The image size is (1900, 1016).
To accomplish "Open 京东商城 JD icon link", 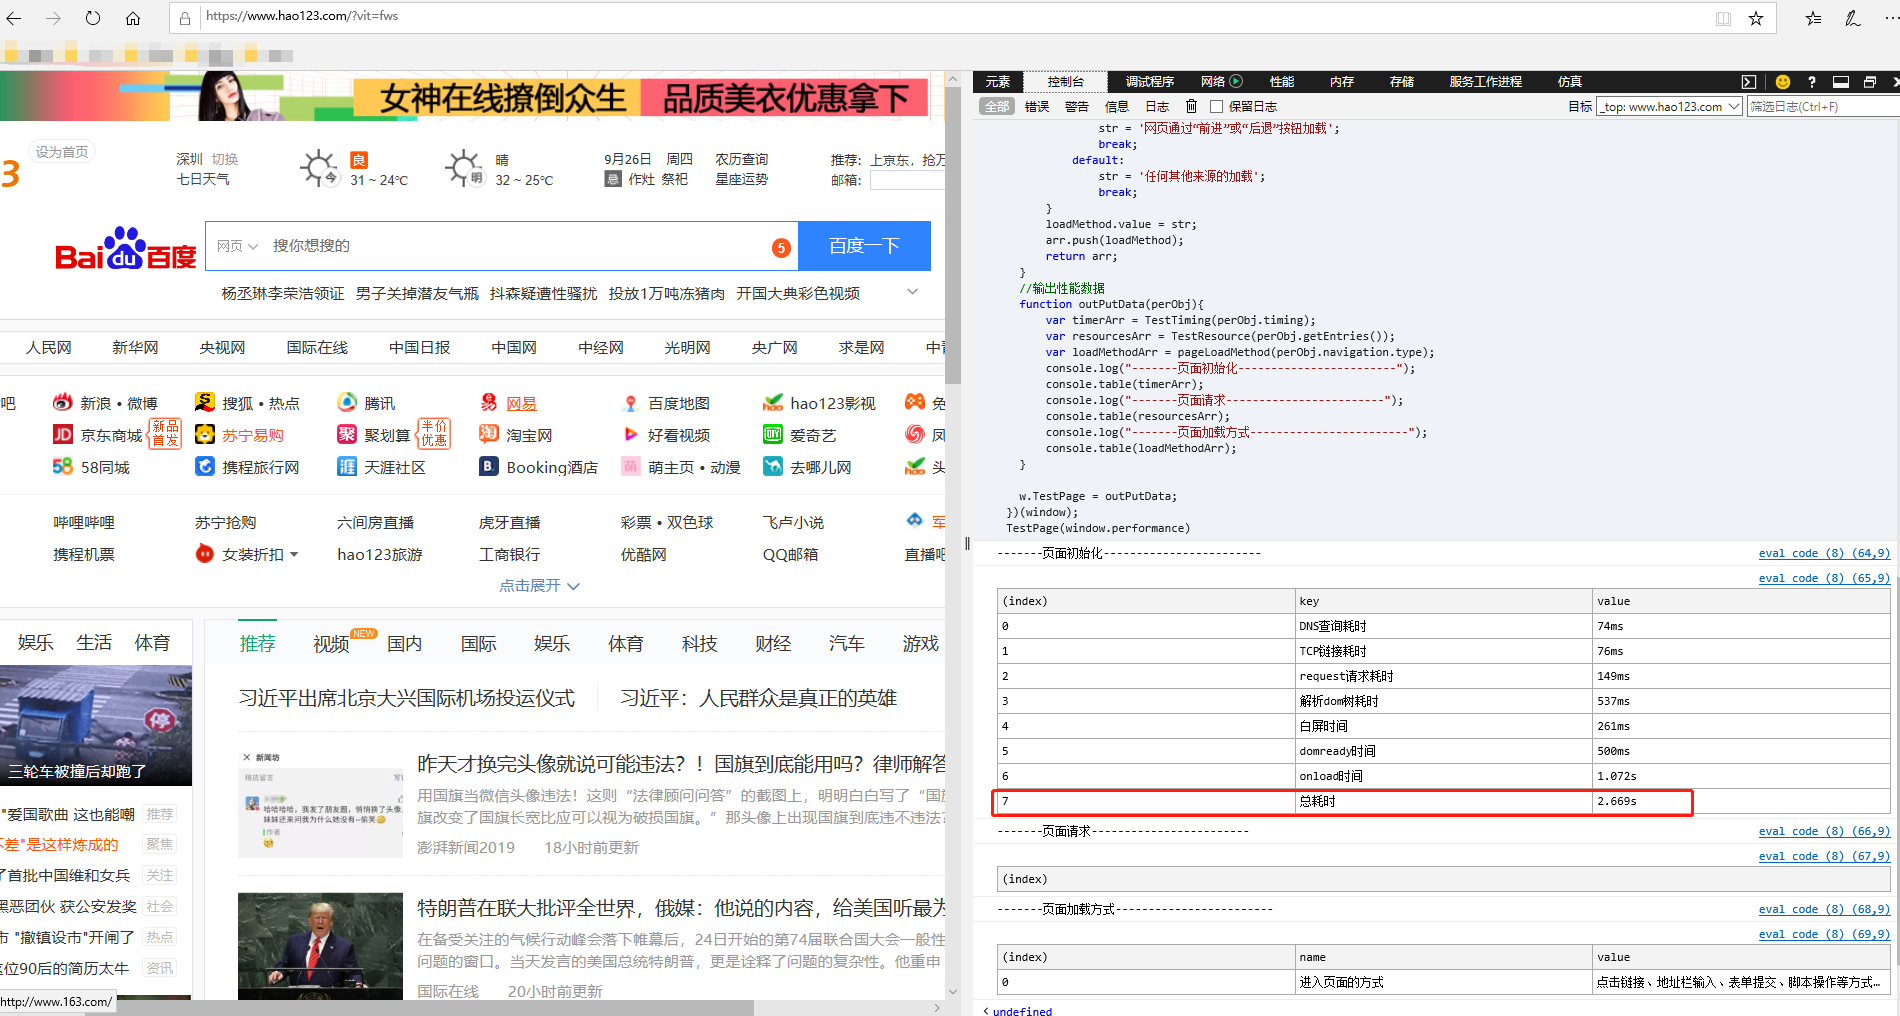I will [63, 434].
